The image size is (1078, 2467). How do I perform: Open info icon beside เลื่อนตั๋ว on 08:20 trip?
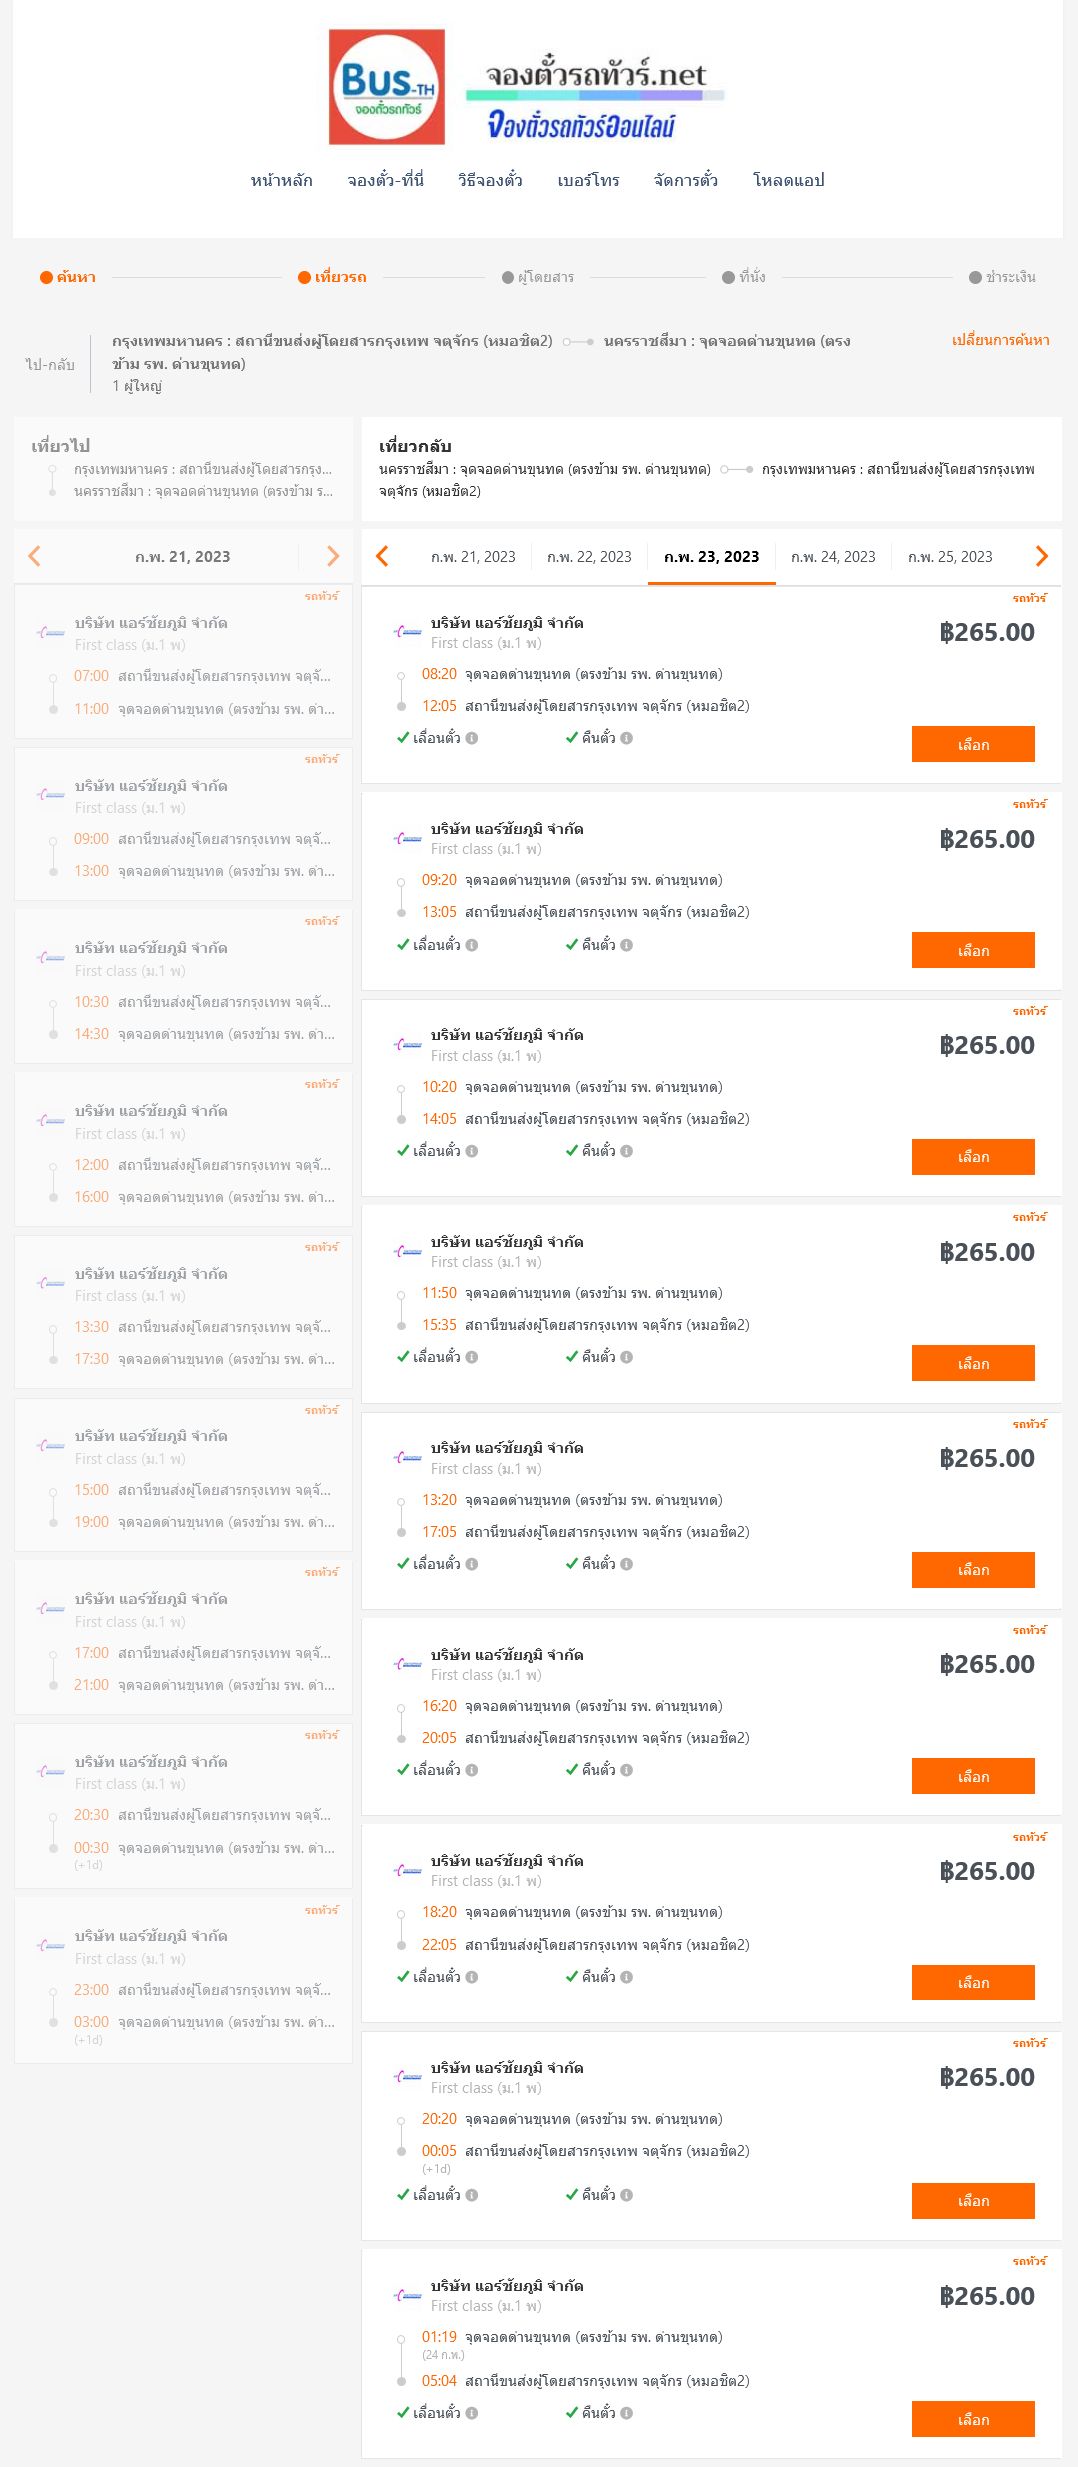pyautogui.click(x=472, y=738)
